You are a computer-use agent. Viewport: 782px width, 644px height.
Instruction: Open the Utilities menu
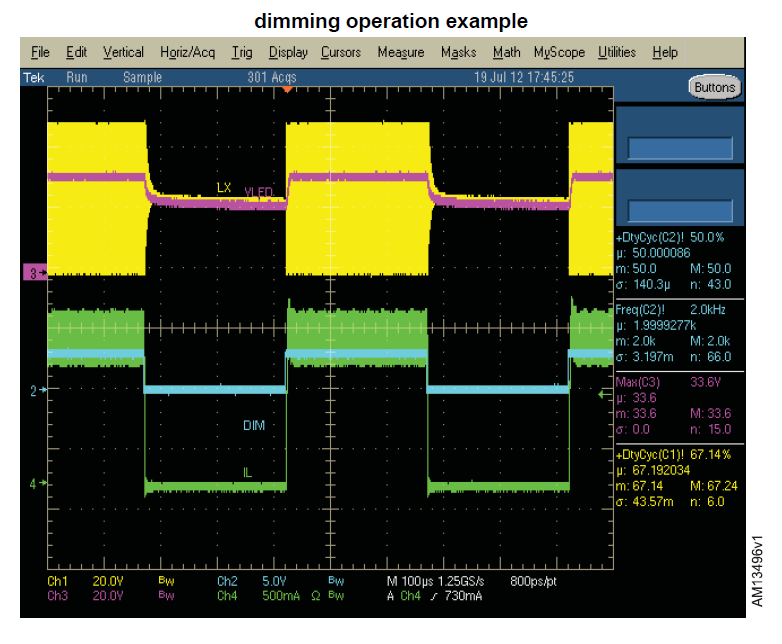click(x=619, y=52)
